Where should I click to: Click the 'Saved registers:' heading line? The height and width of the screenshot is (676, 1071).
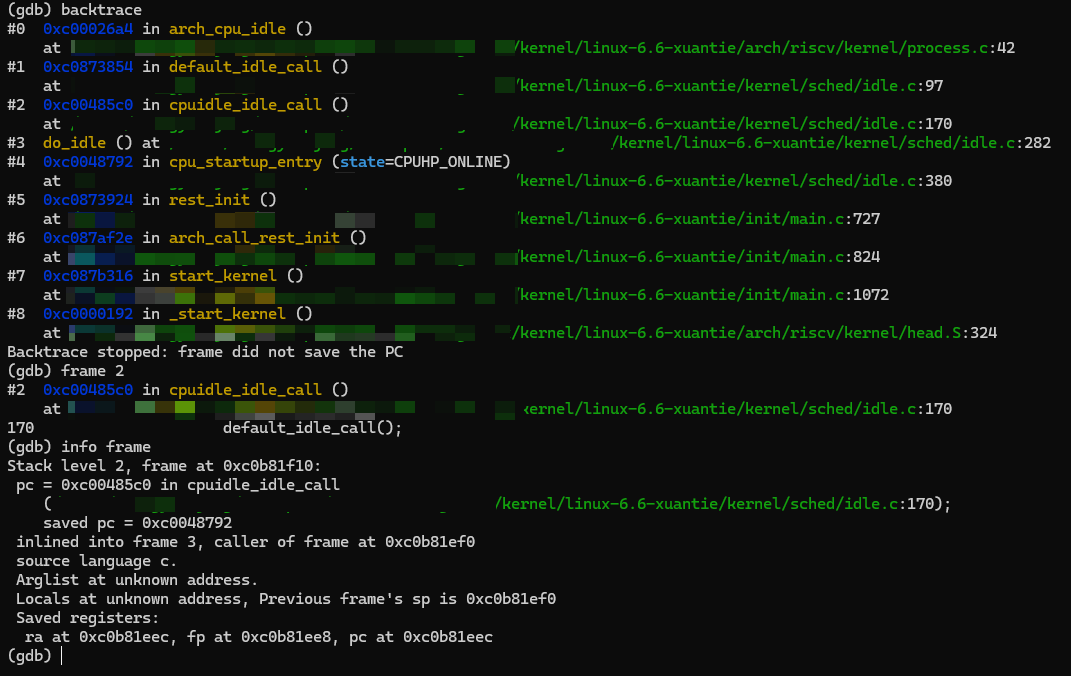(87, 618)
